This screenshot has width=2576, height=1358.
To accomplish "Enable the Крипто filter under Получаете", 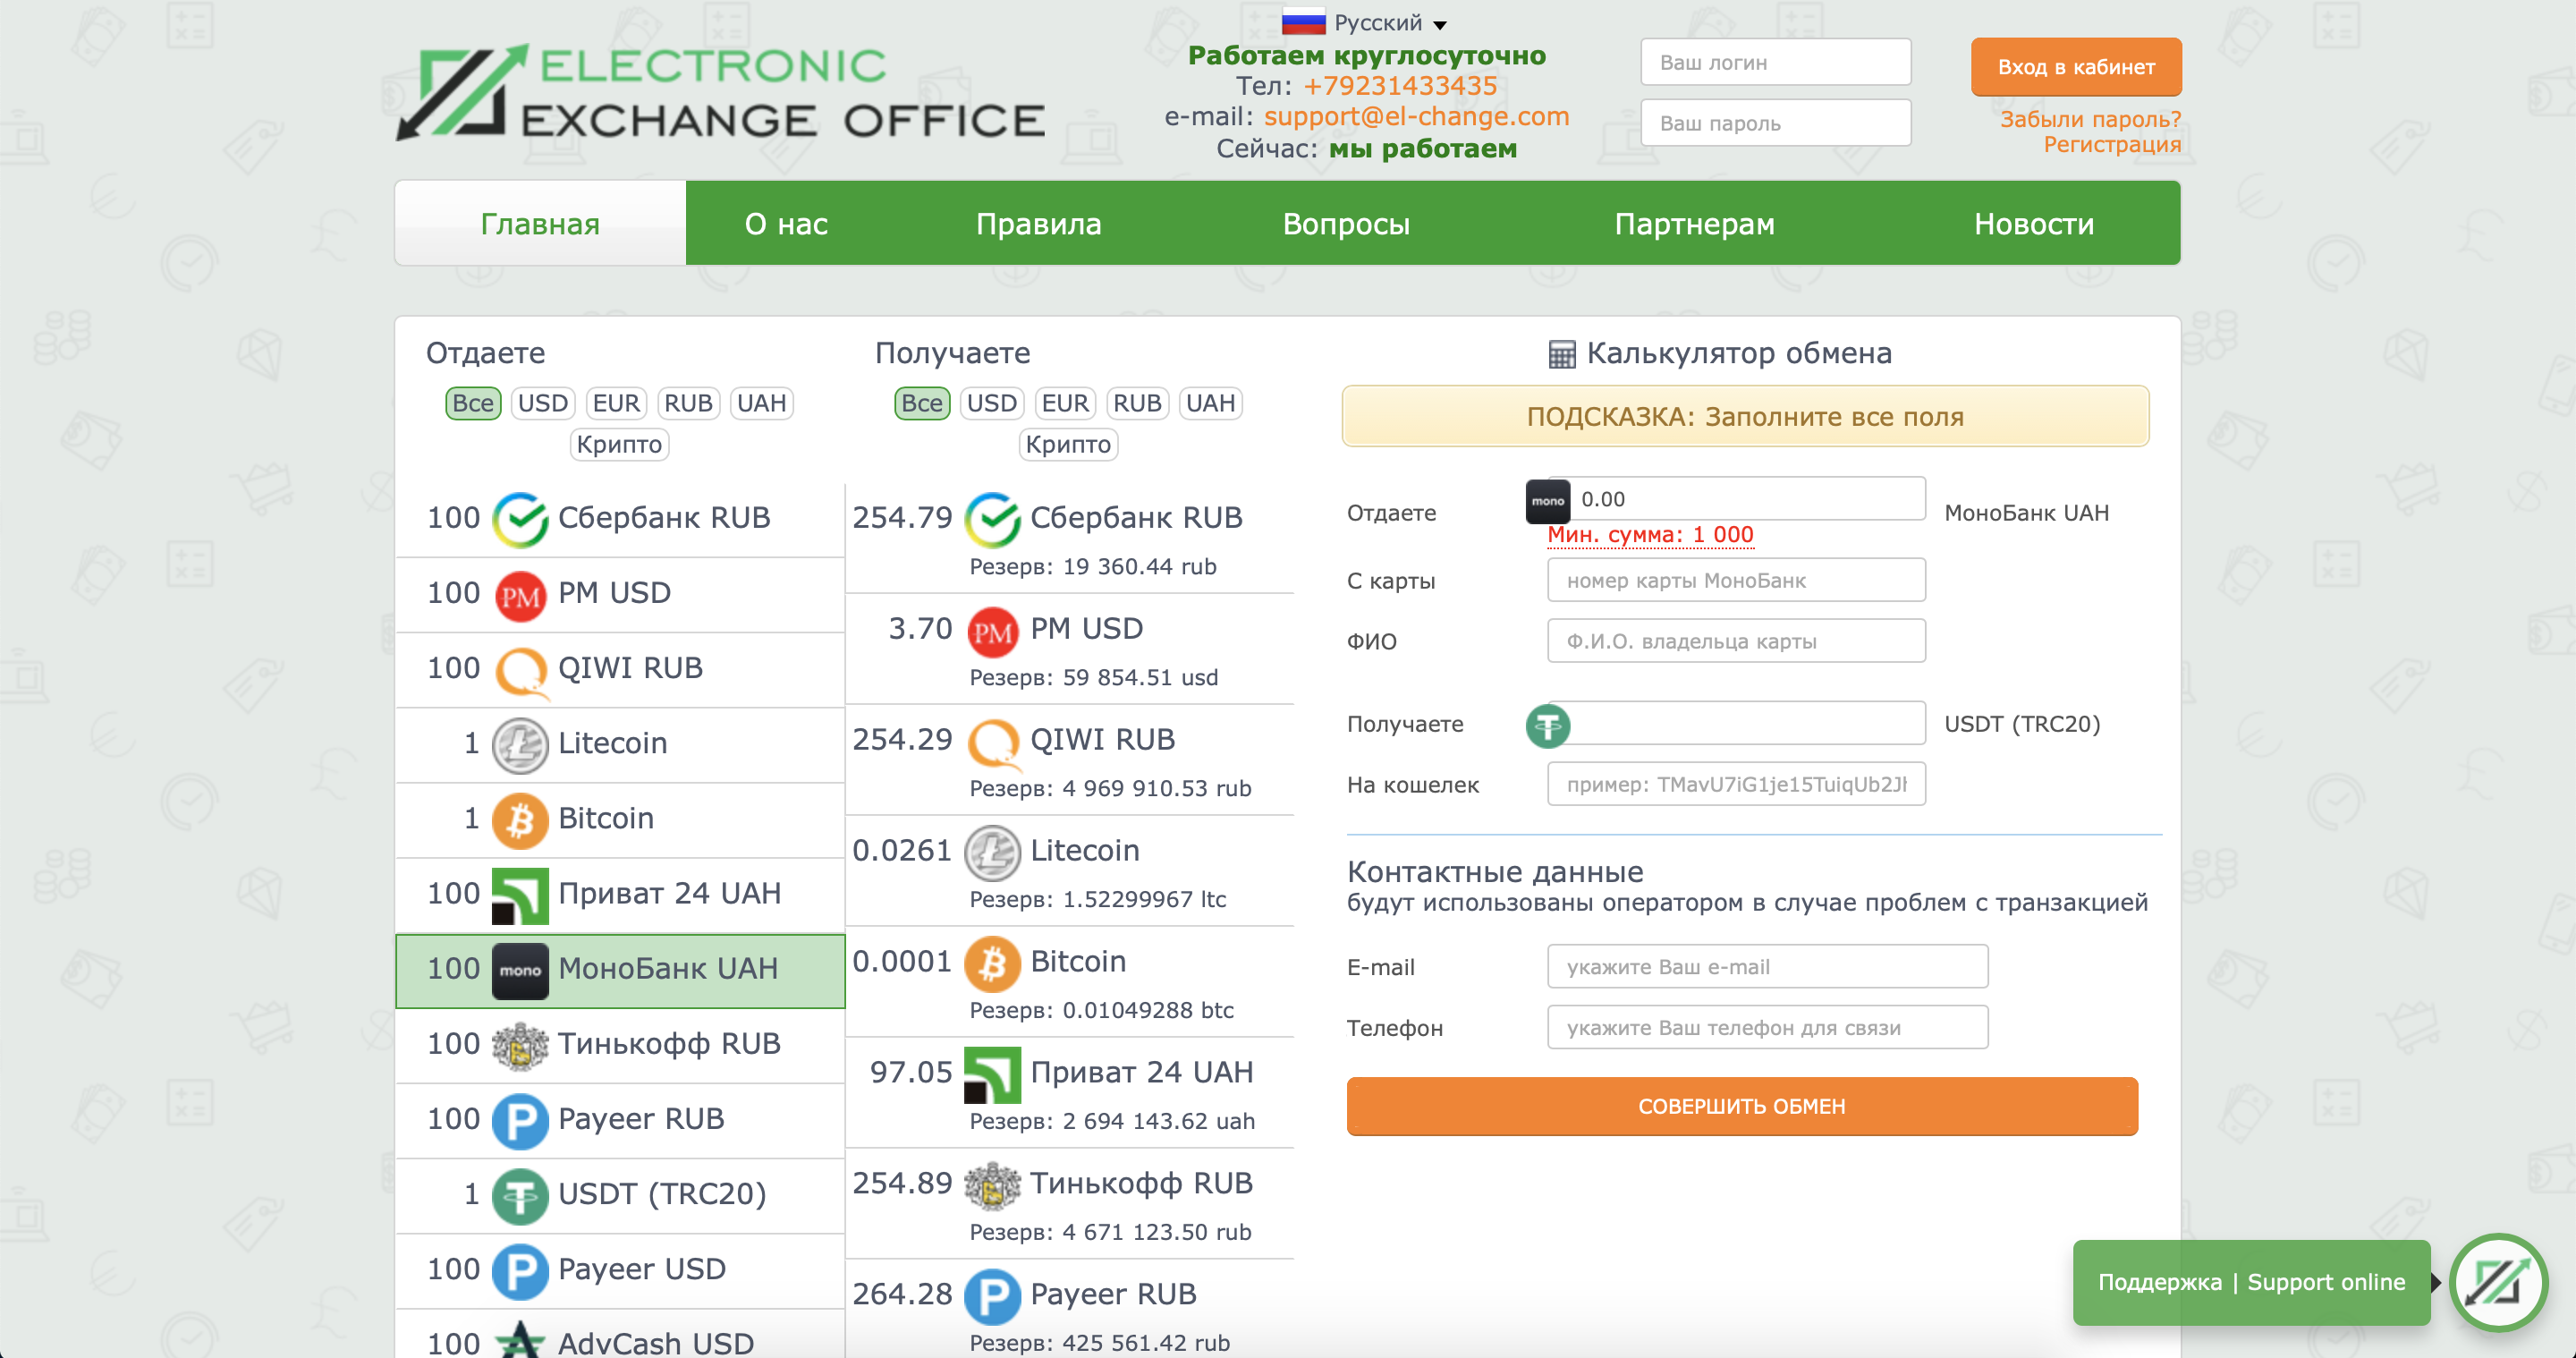I will tap(1068, 444).
